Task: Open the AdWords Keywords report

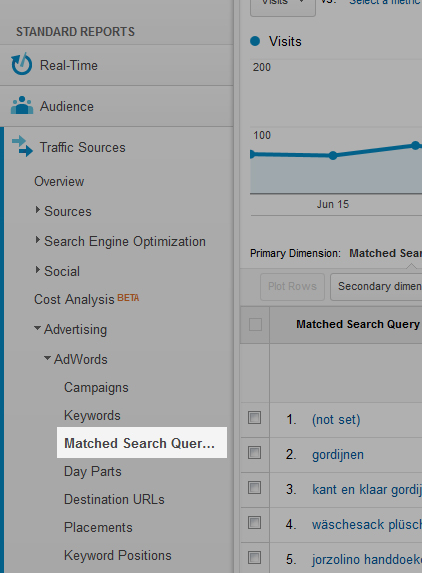Action: [92, 415]
